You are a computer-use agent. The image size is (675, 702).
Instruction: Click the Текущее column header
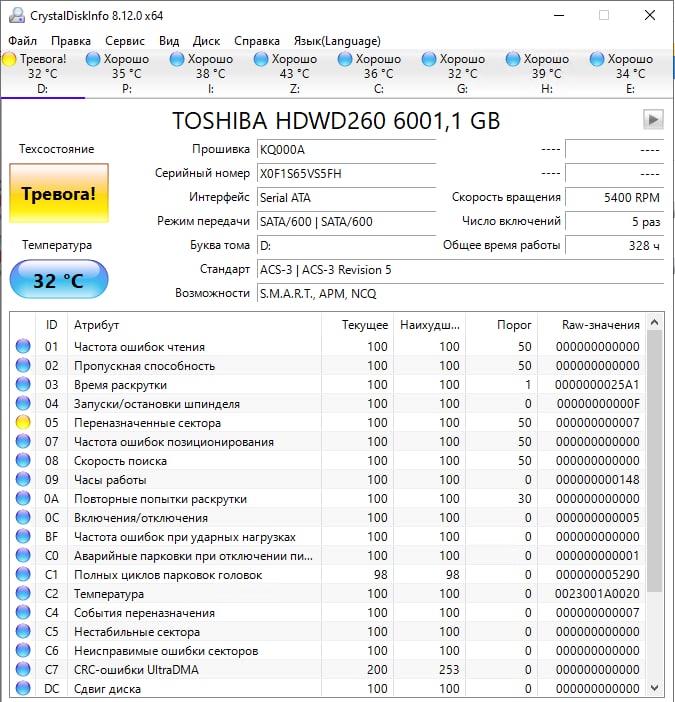tap(358, 325)
